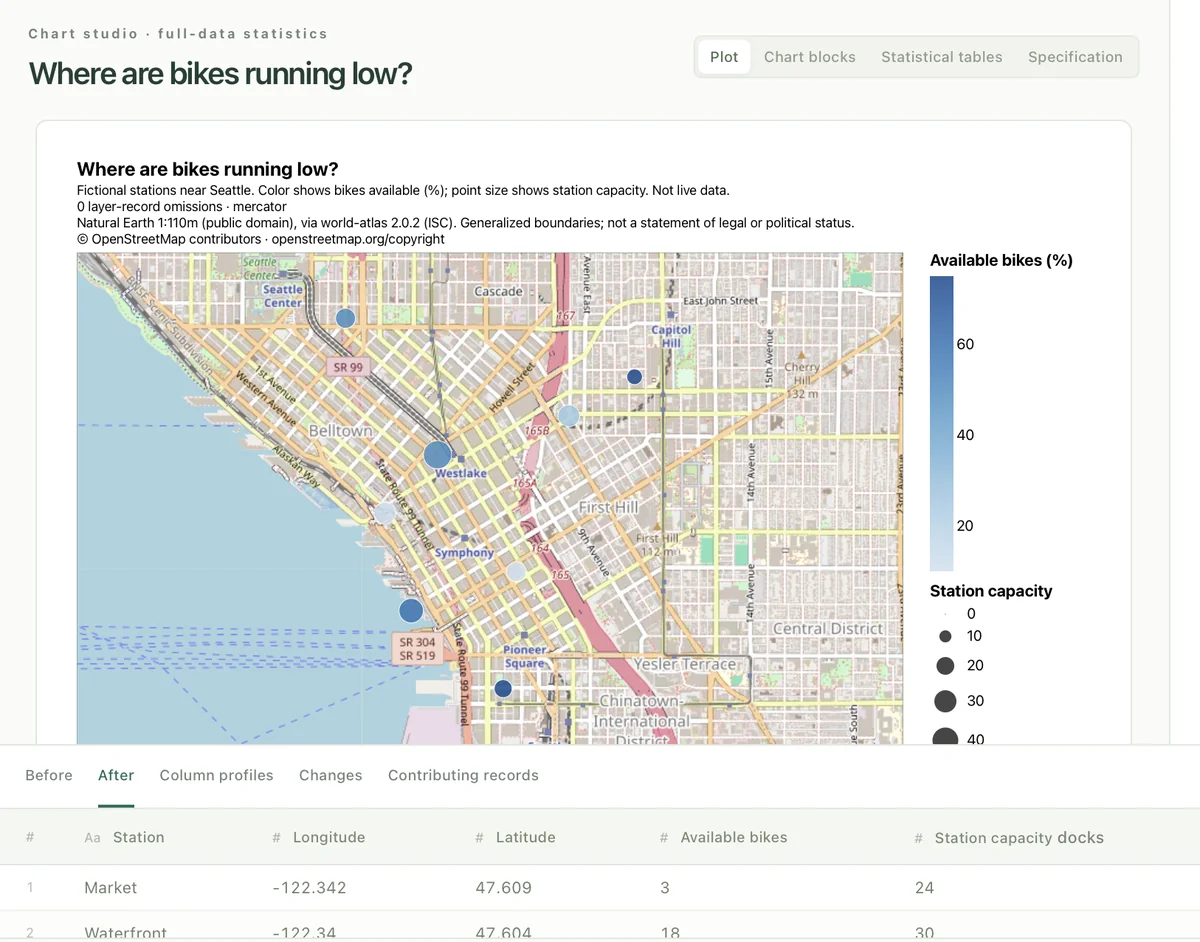Click the chart's title inside the plot
This screenshot has height=942, width=1200.
(x=208, y=169)
